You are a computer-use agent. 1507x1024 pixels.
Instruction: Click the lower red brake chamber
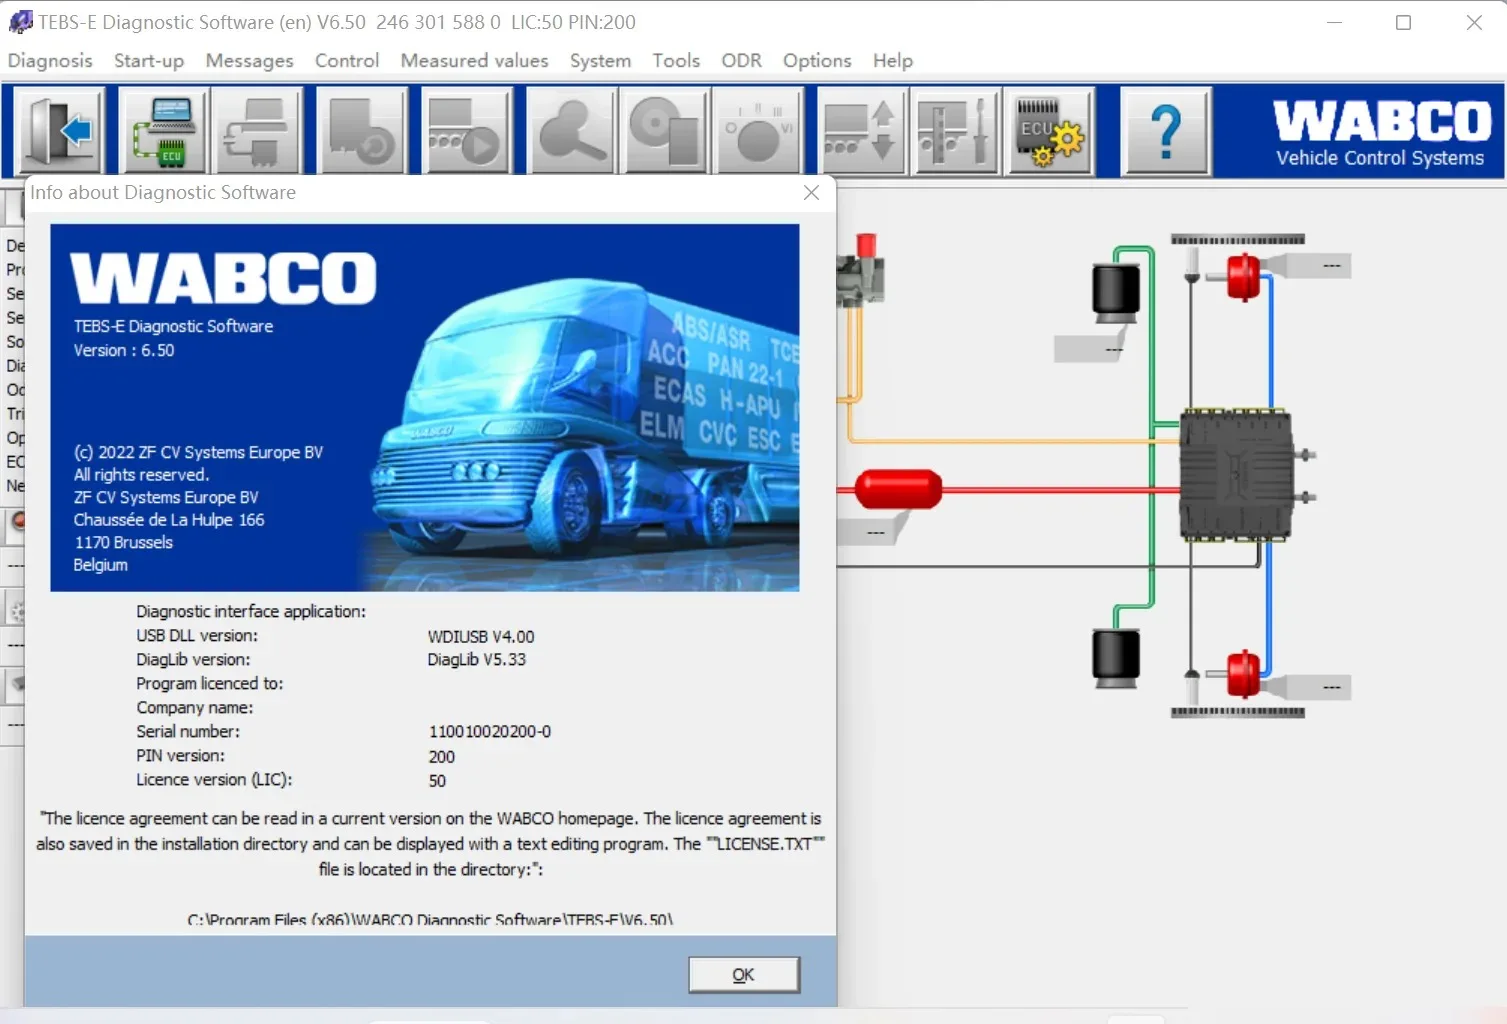[x=1243, y=673]
